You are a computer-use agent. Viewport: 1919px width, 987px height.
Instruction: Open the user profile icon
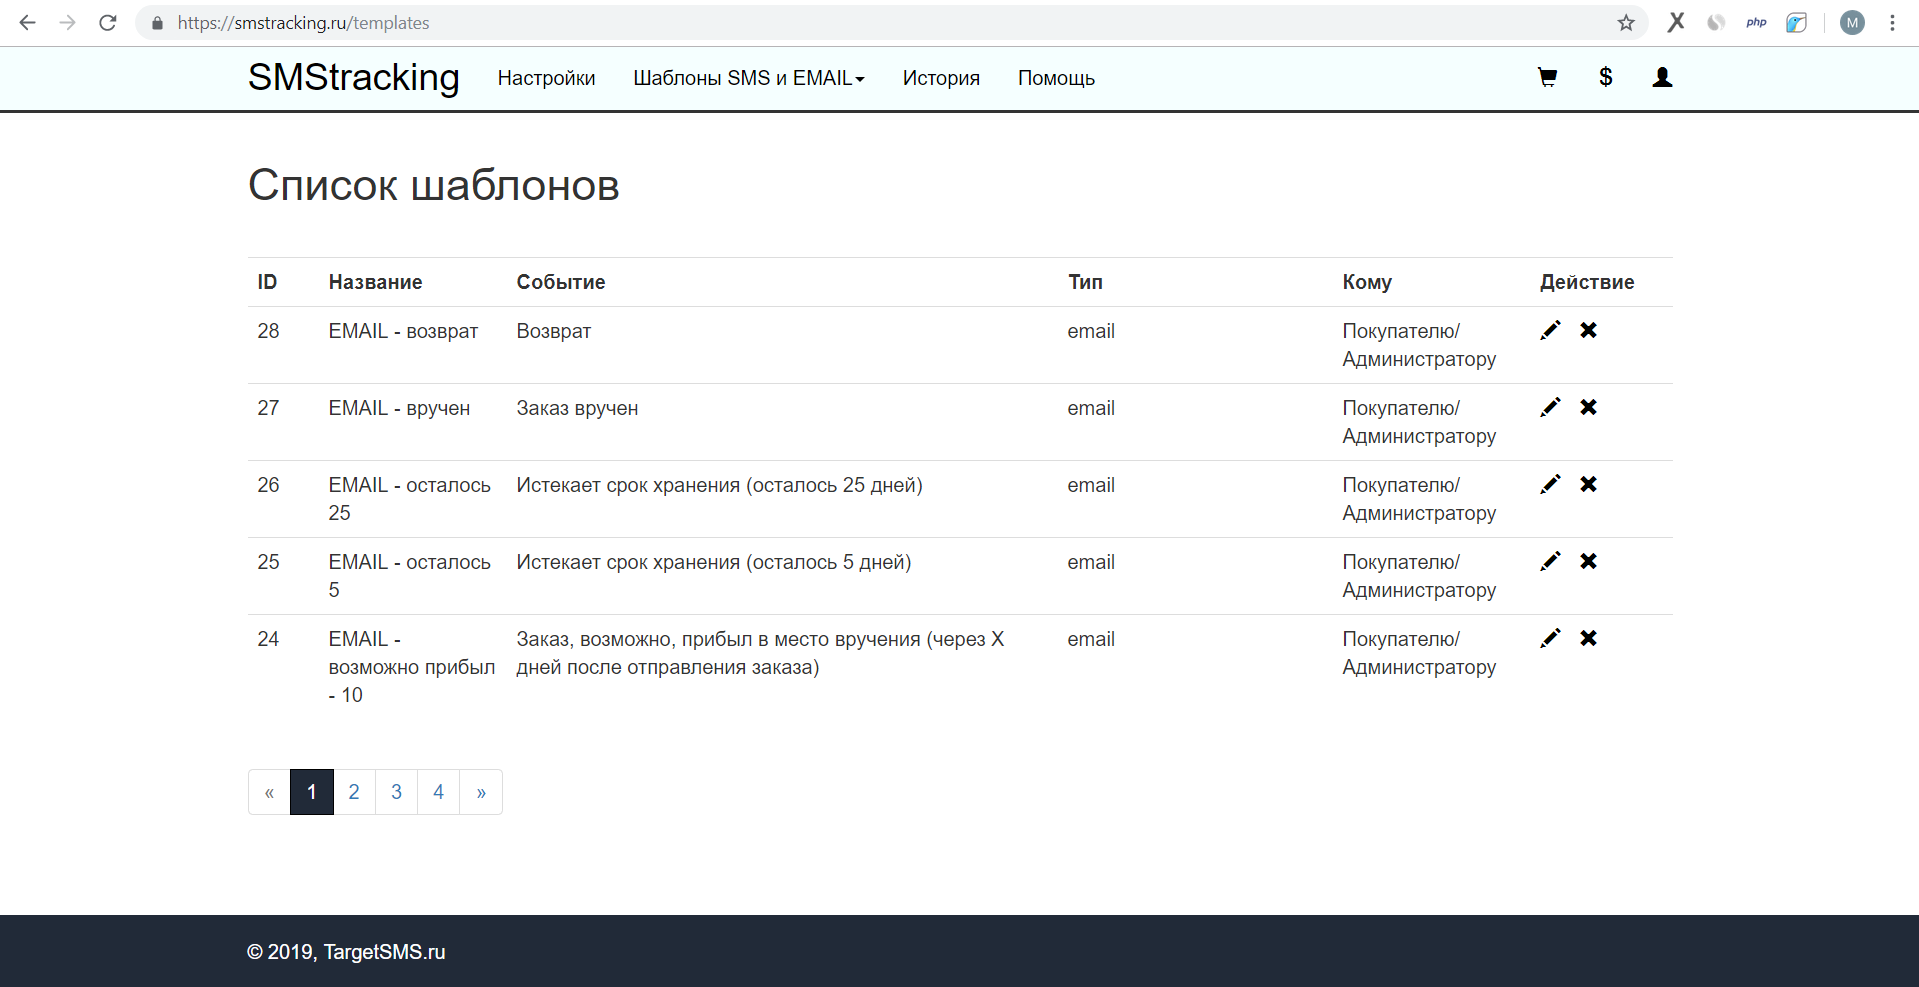[x=1662, y=78]
